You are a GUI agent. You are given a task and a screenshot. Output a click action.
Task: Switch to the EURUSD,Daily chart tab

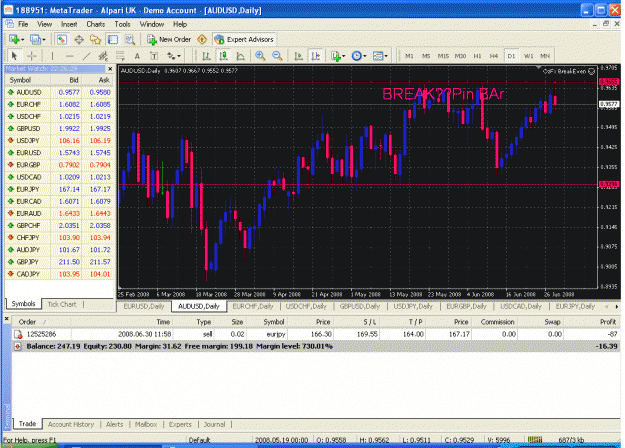pyautogui.click(x=143, y=306)
